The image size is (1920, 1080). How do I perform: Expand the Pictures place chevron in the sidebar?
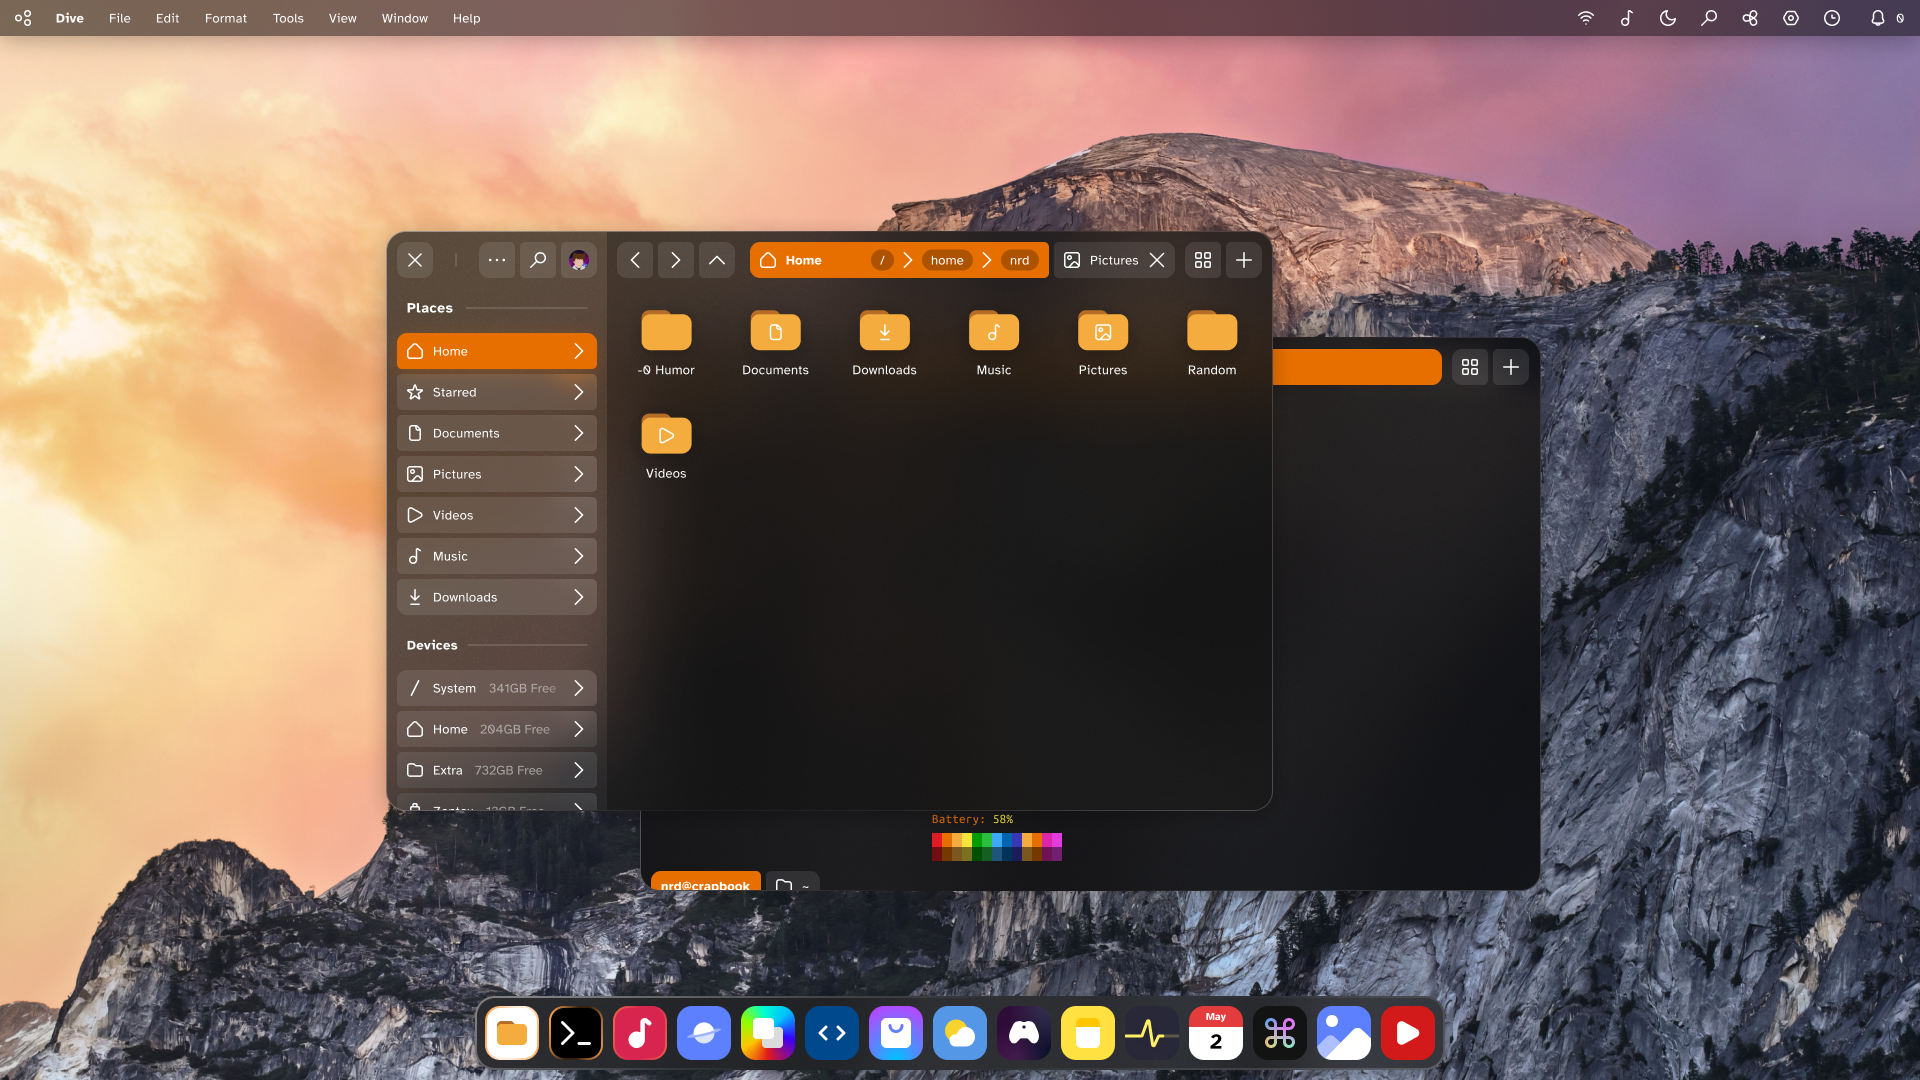(x=579, y=474)
